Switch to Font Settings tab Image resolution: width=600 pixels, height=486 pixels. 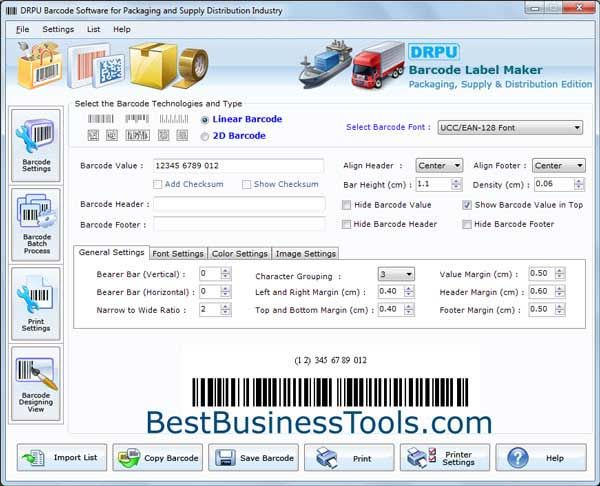178,254
